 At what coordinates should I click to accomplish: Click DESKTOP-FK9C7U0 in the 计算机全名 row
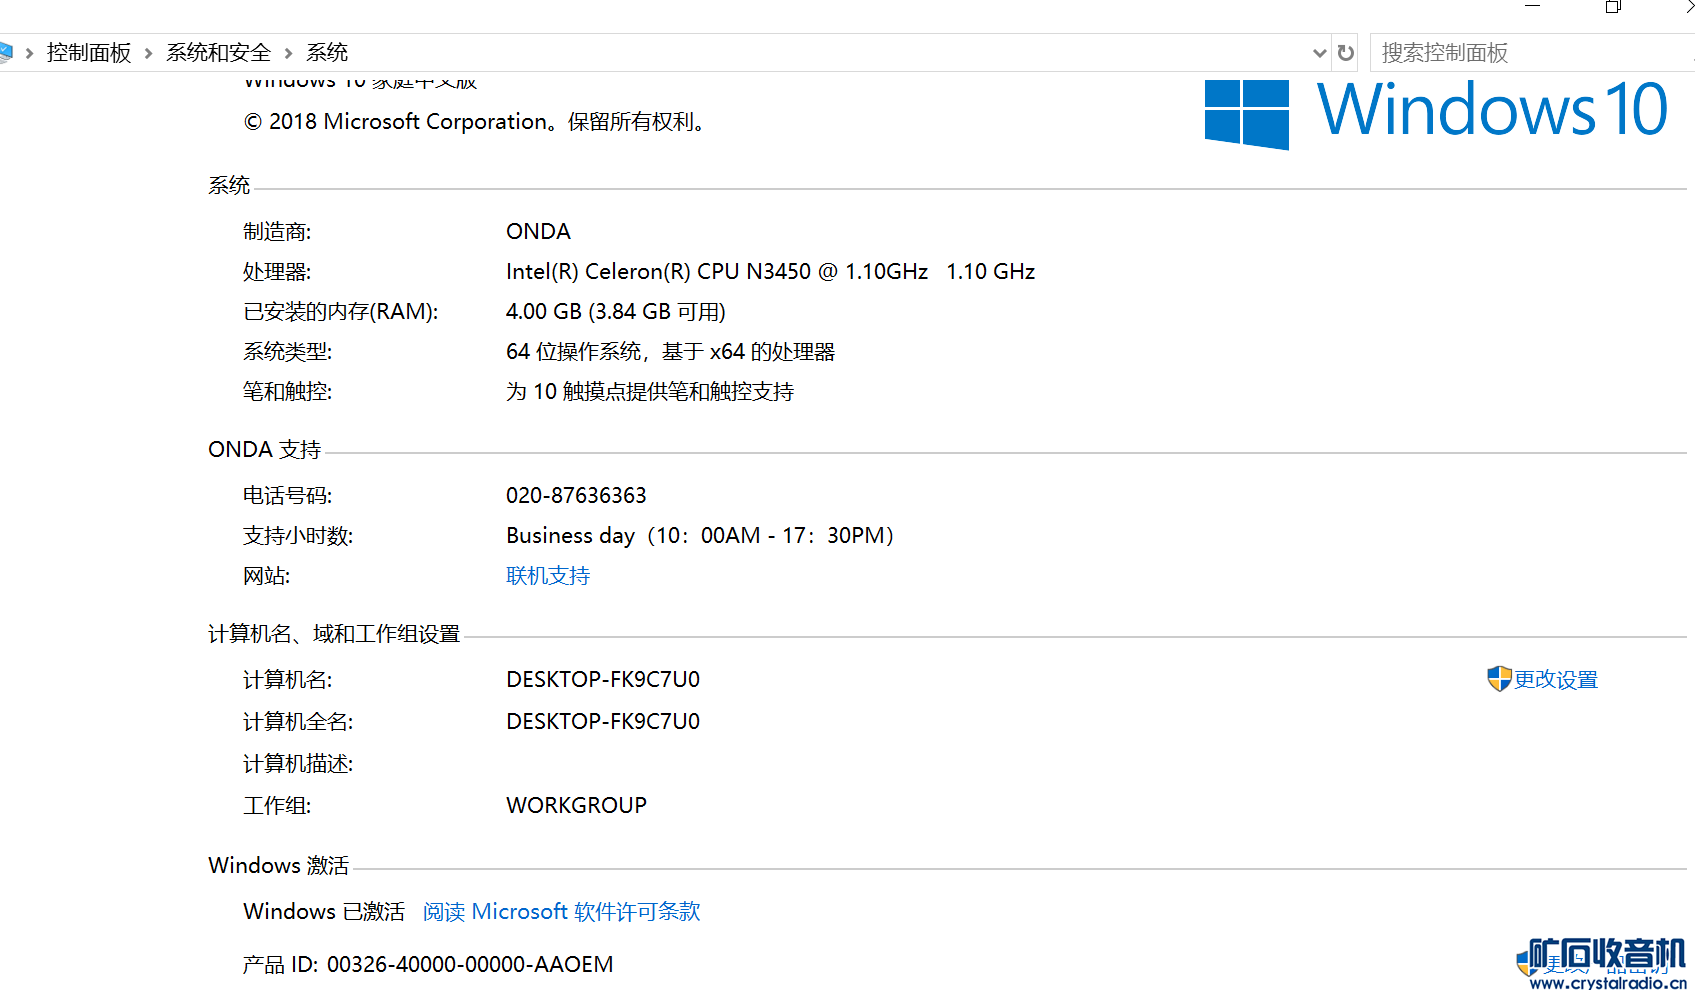603,722
